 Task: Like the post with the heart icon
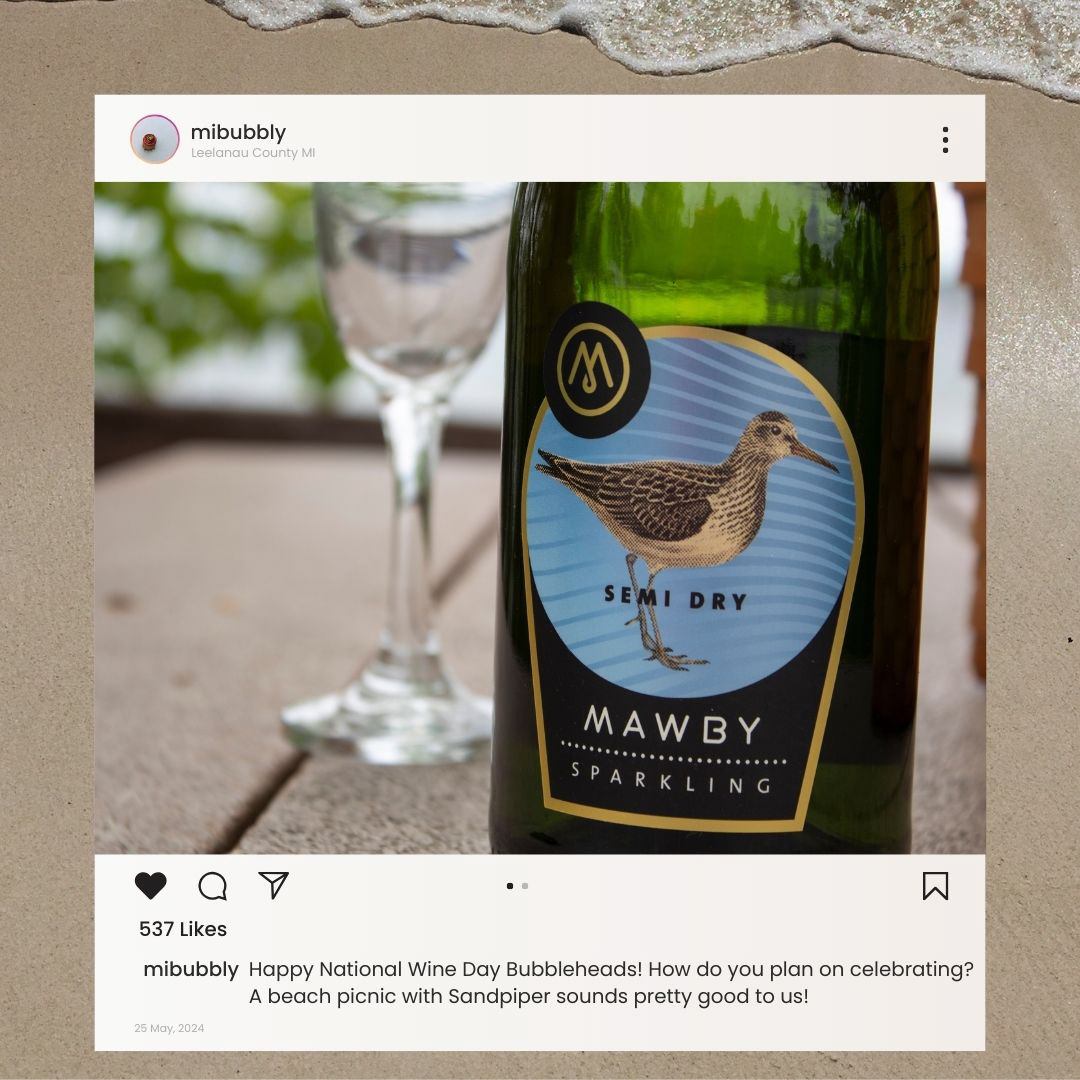click(150, 885)
